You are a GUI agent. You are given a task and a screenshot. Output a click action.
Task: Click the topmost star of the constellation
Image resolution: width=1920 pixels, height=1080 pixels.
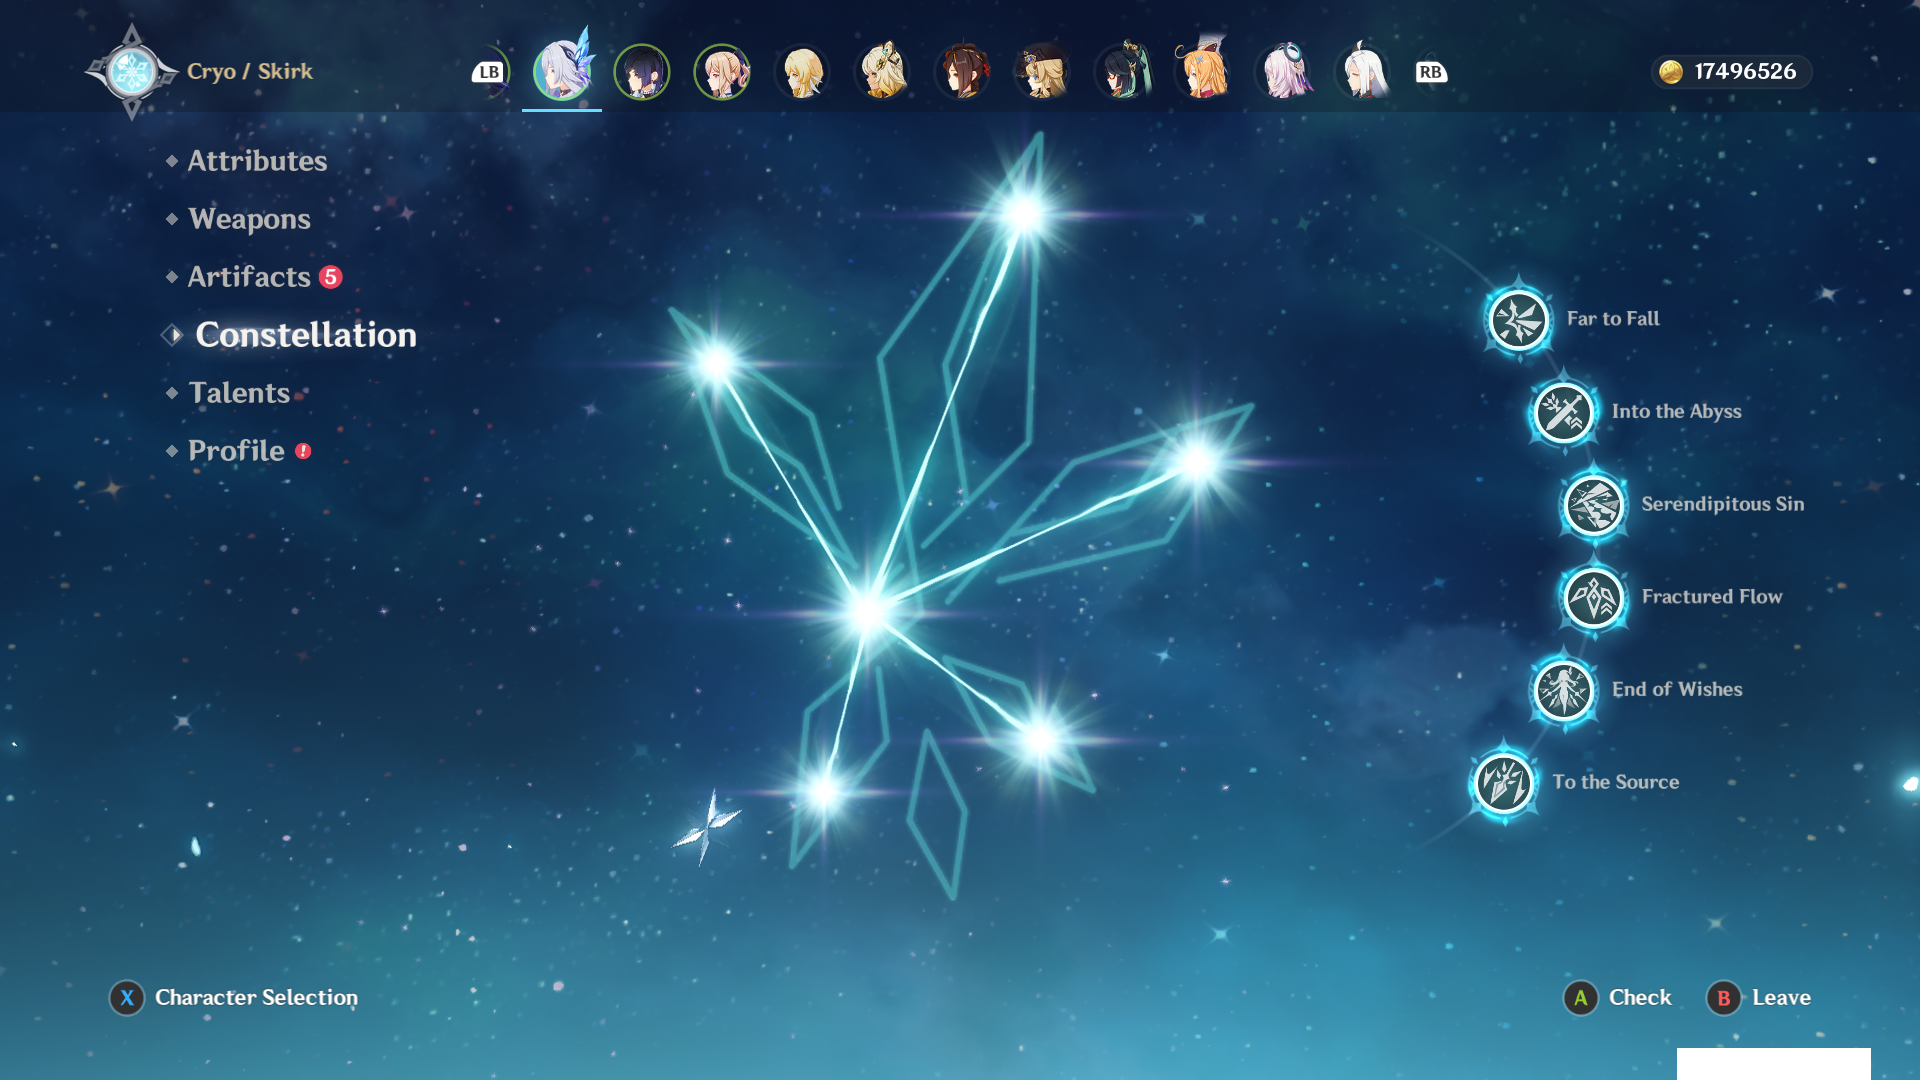(x=1025, y=213)
